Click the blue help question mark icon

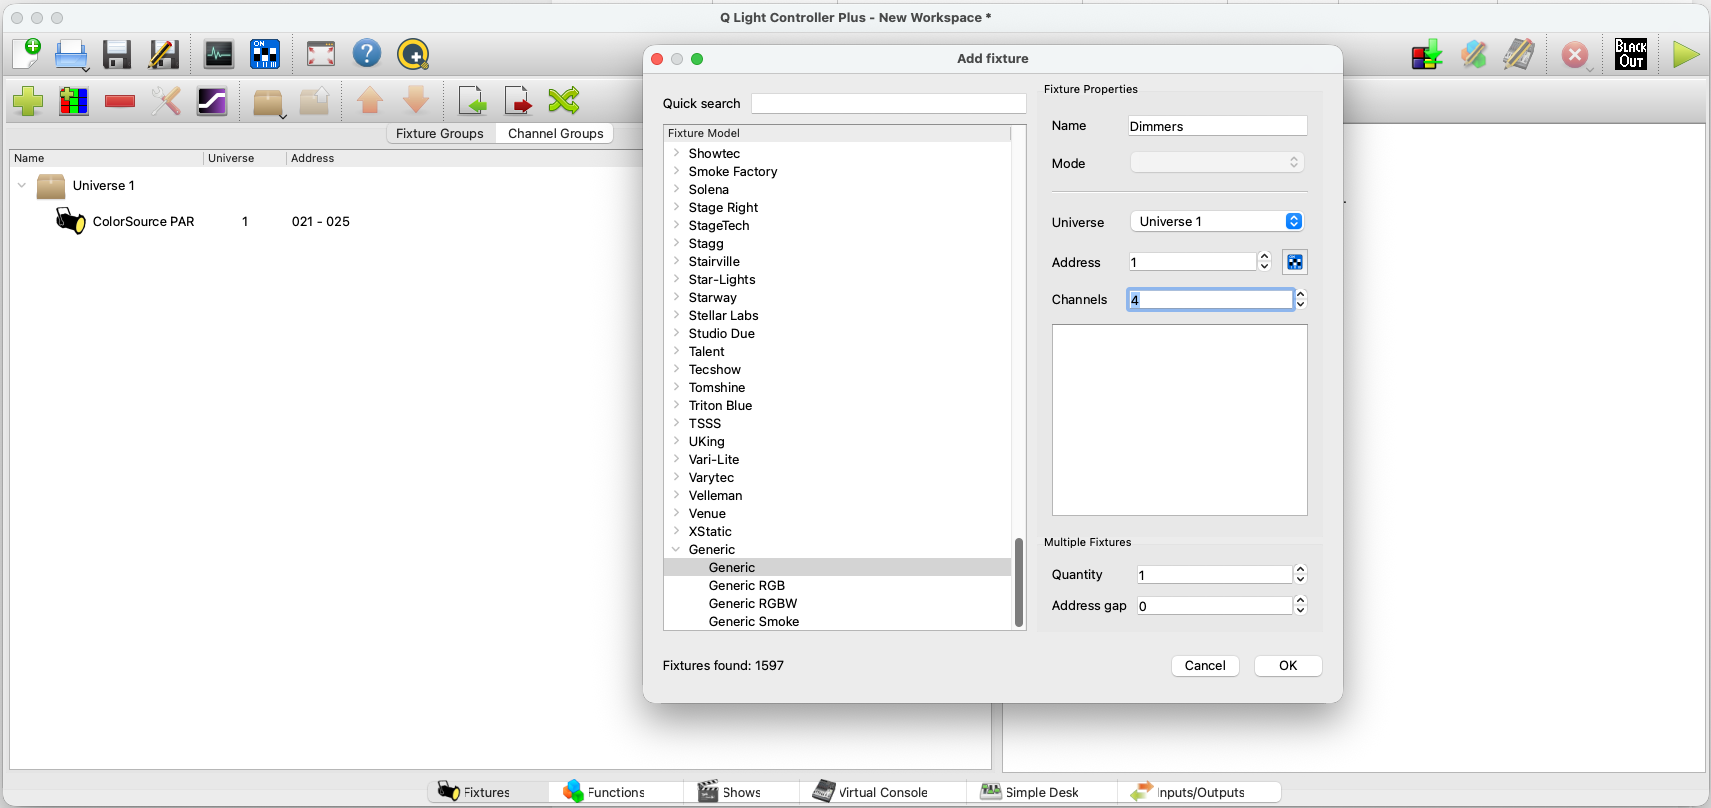[x=367, y=54]
